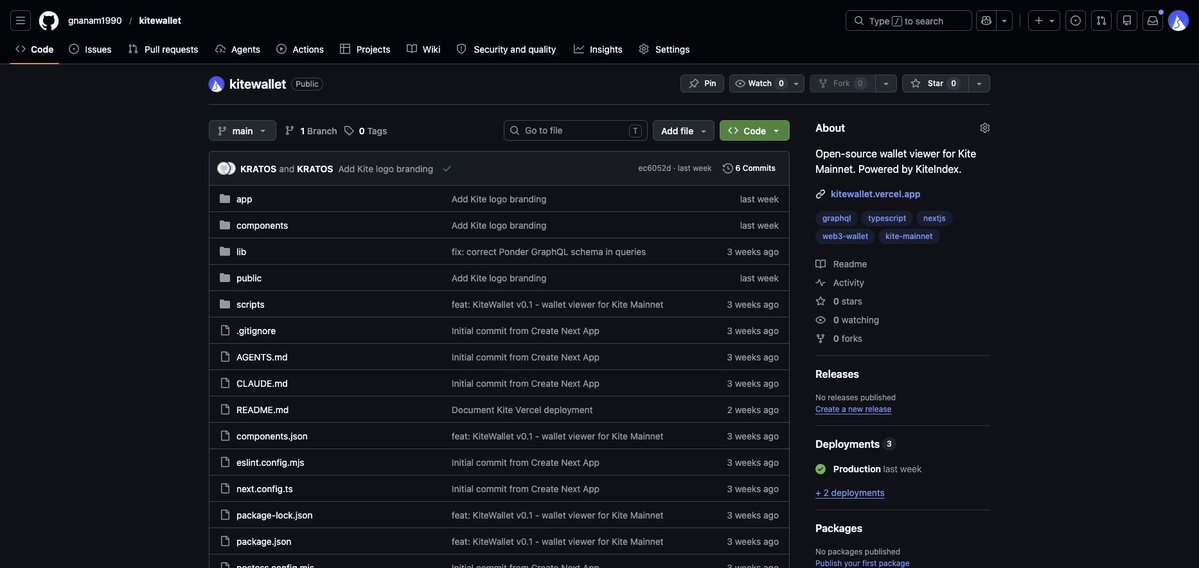1199x568 pixels.
Task: Open the Security and quality tab
Action: click(506, 49)
